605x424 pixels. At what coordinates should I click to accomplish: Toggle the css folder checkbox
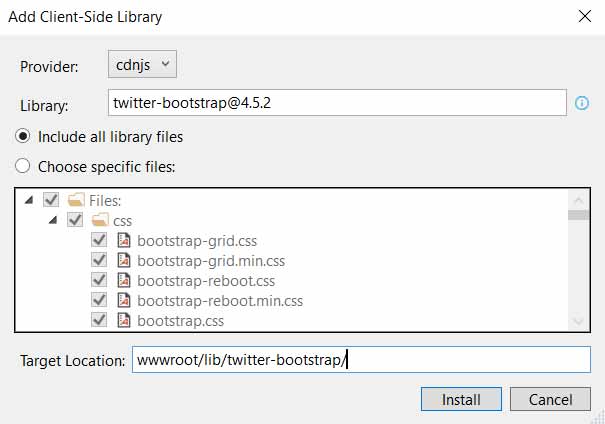coord(75,220)
